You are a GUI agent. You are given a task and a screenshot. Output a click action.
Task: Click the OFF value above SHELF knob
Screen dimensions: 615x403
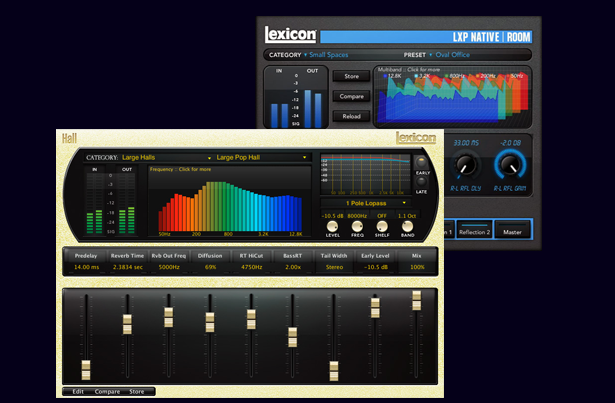[x=382, y=216]
